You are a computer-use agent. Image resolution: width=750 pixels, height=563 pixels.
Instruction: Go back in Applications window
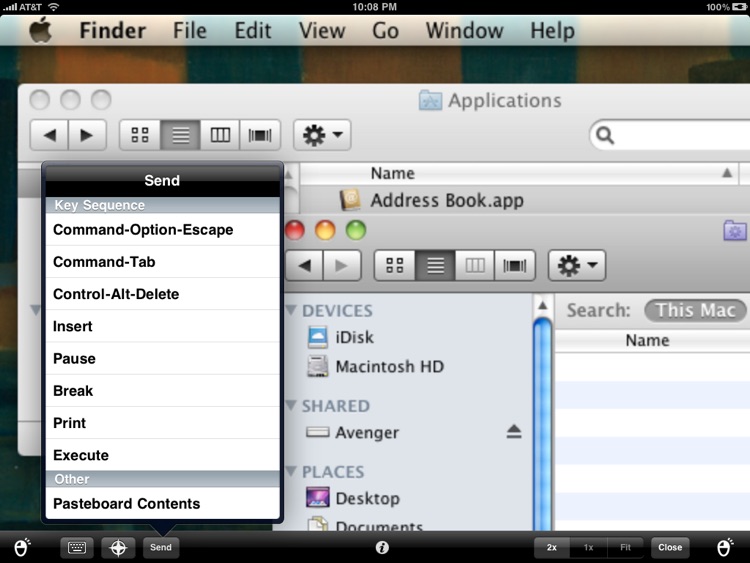[49, 135]
